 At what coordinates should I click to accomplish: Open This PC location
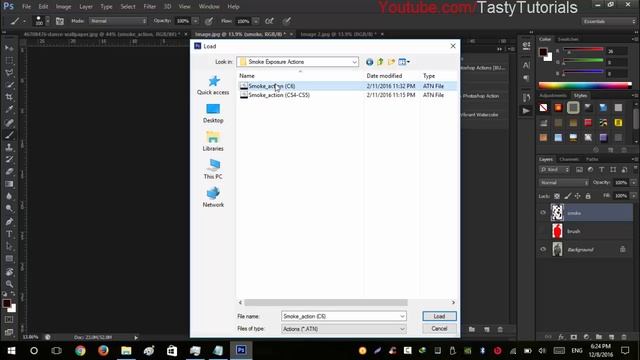(x=213, y=169)
